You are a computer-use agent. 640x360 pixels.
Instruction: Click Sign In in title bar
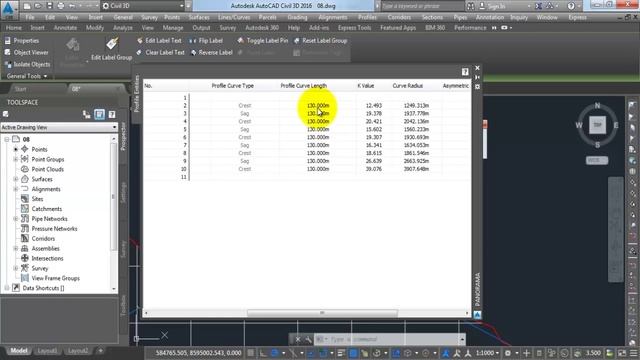click(x=496, y=6)
